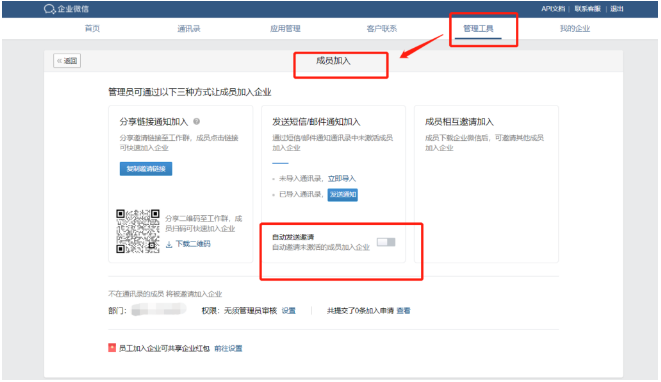Click the 立即导入 link
661x382 pixels.
coord(342,178)
